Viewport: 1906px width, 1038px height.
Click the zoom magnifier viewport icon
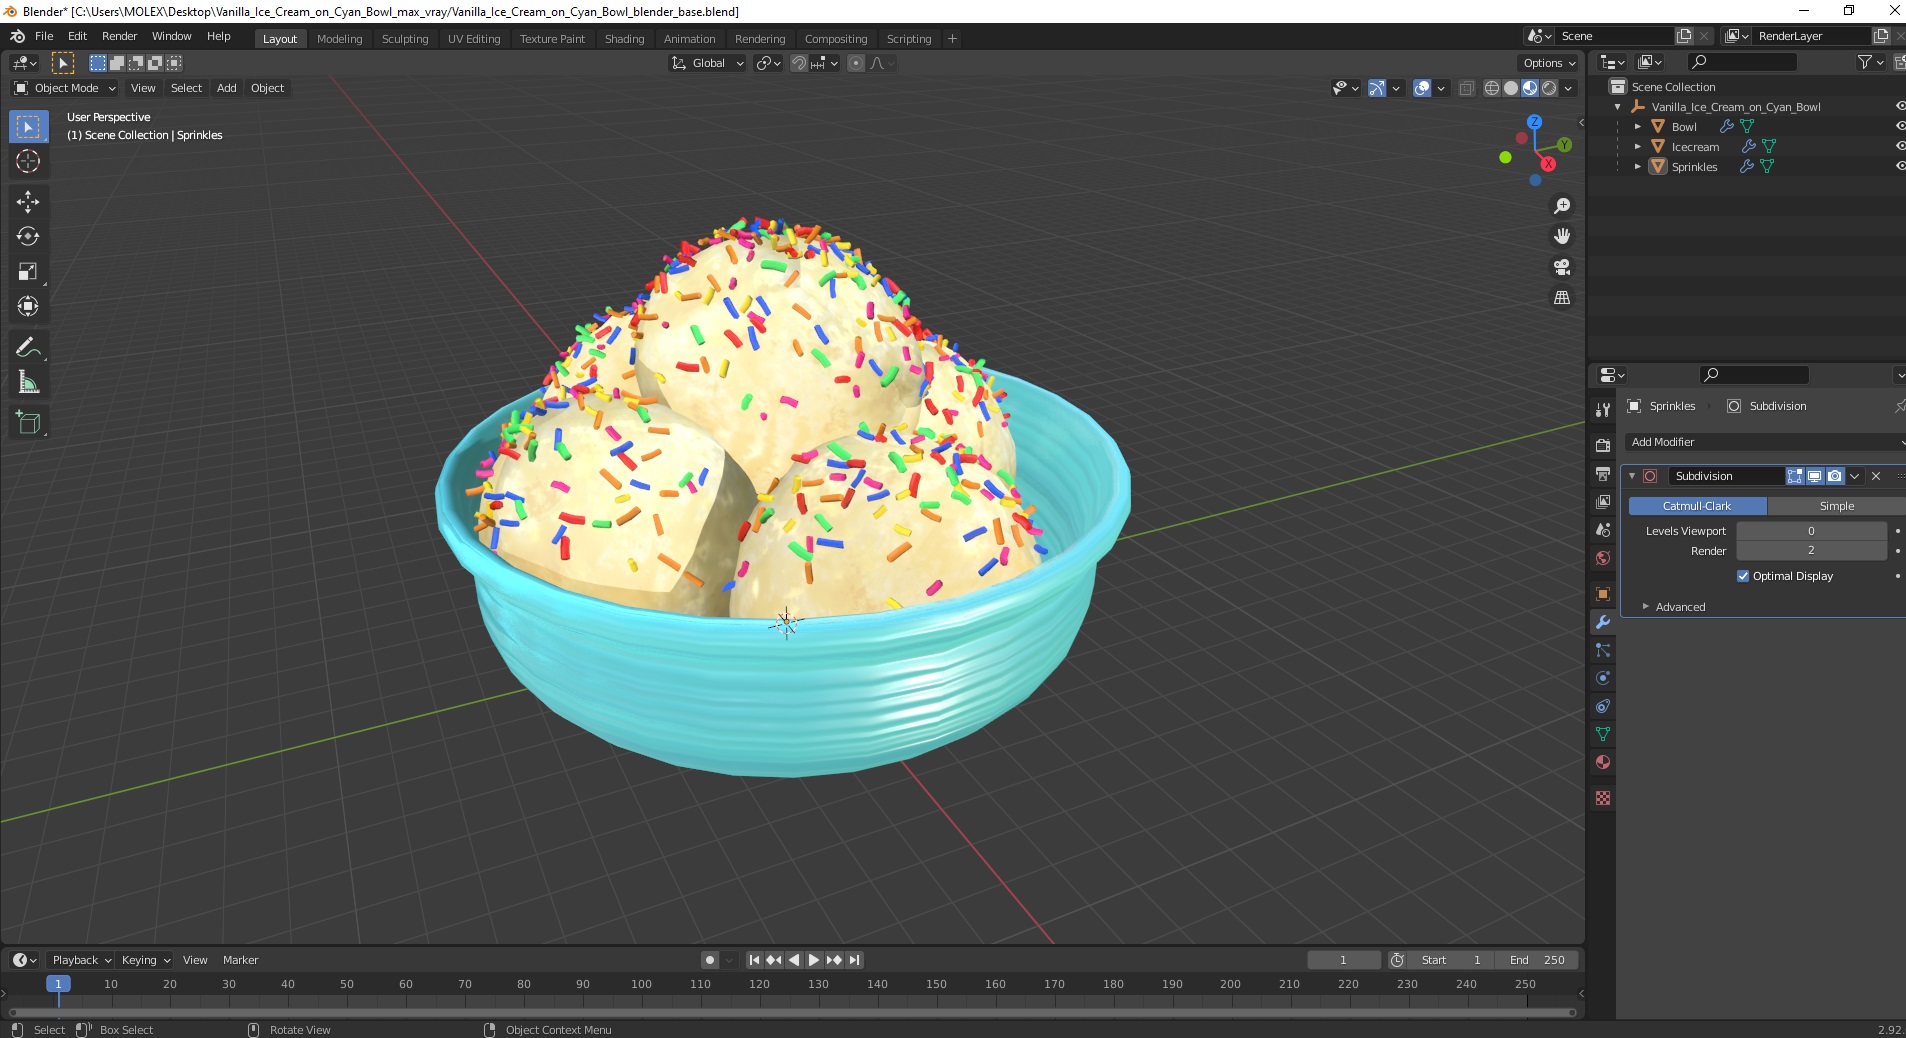[x=1561, y=206]
